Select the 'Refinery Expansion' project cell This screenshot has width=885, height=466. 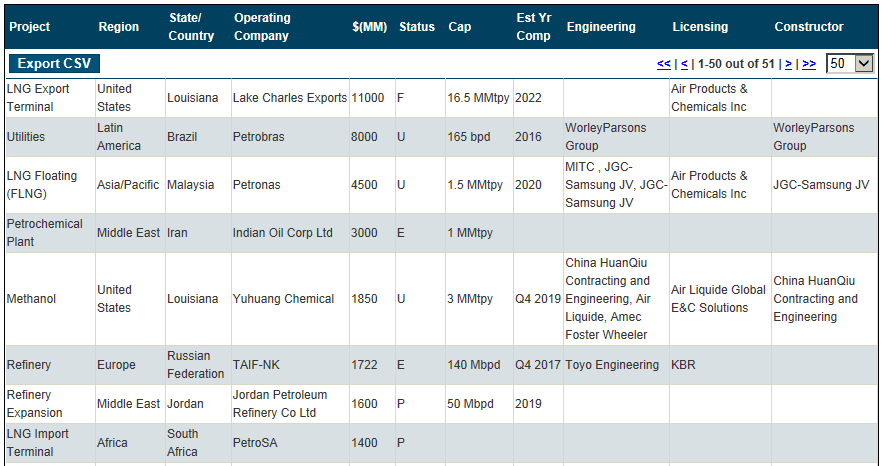pyautogui.click(x=50, y=403)
